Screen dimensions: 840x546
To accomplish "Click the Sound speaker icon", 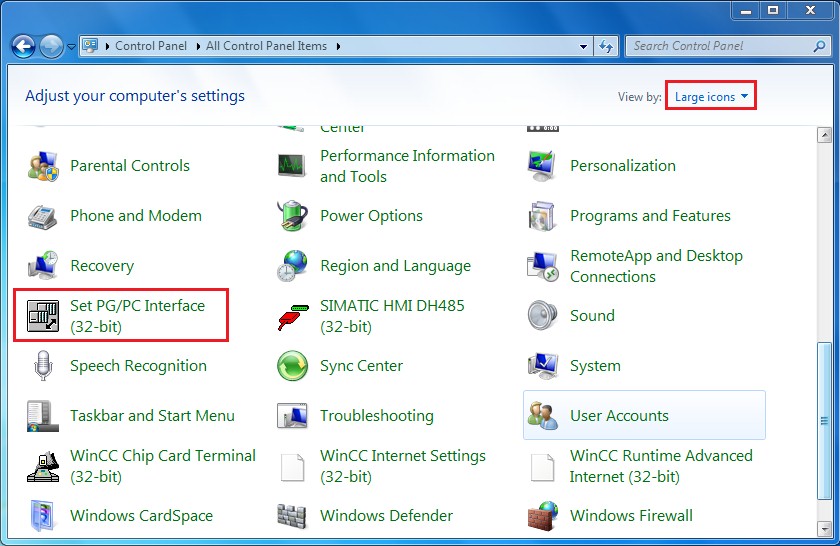I will pyautogui.click(x=542, y=316).
